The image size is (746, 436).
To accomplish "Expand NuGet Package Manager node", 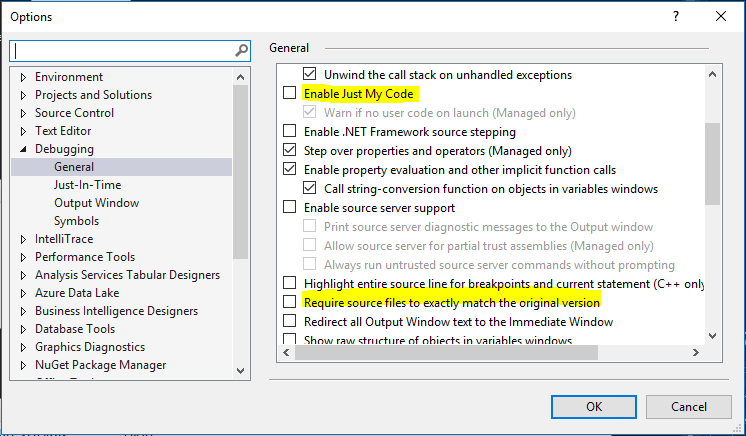I will click(x=24, y=365).
